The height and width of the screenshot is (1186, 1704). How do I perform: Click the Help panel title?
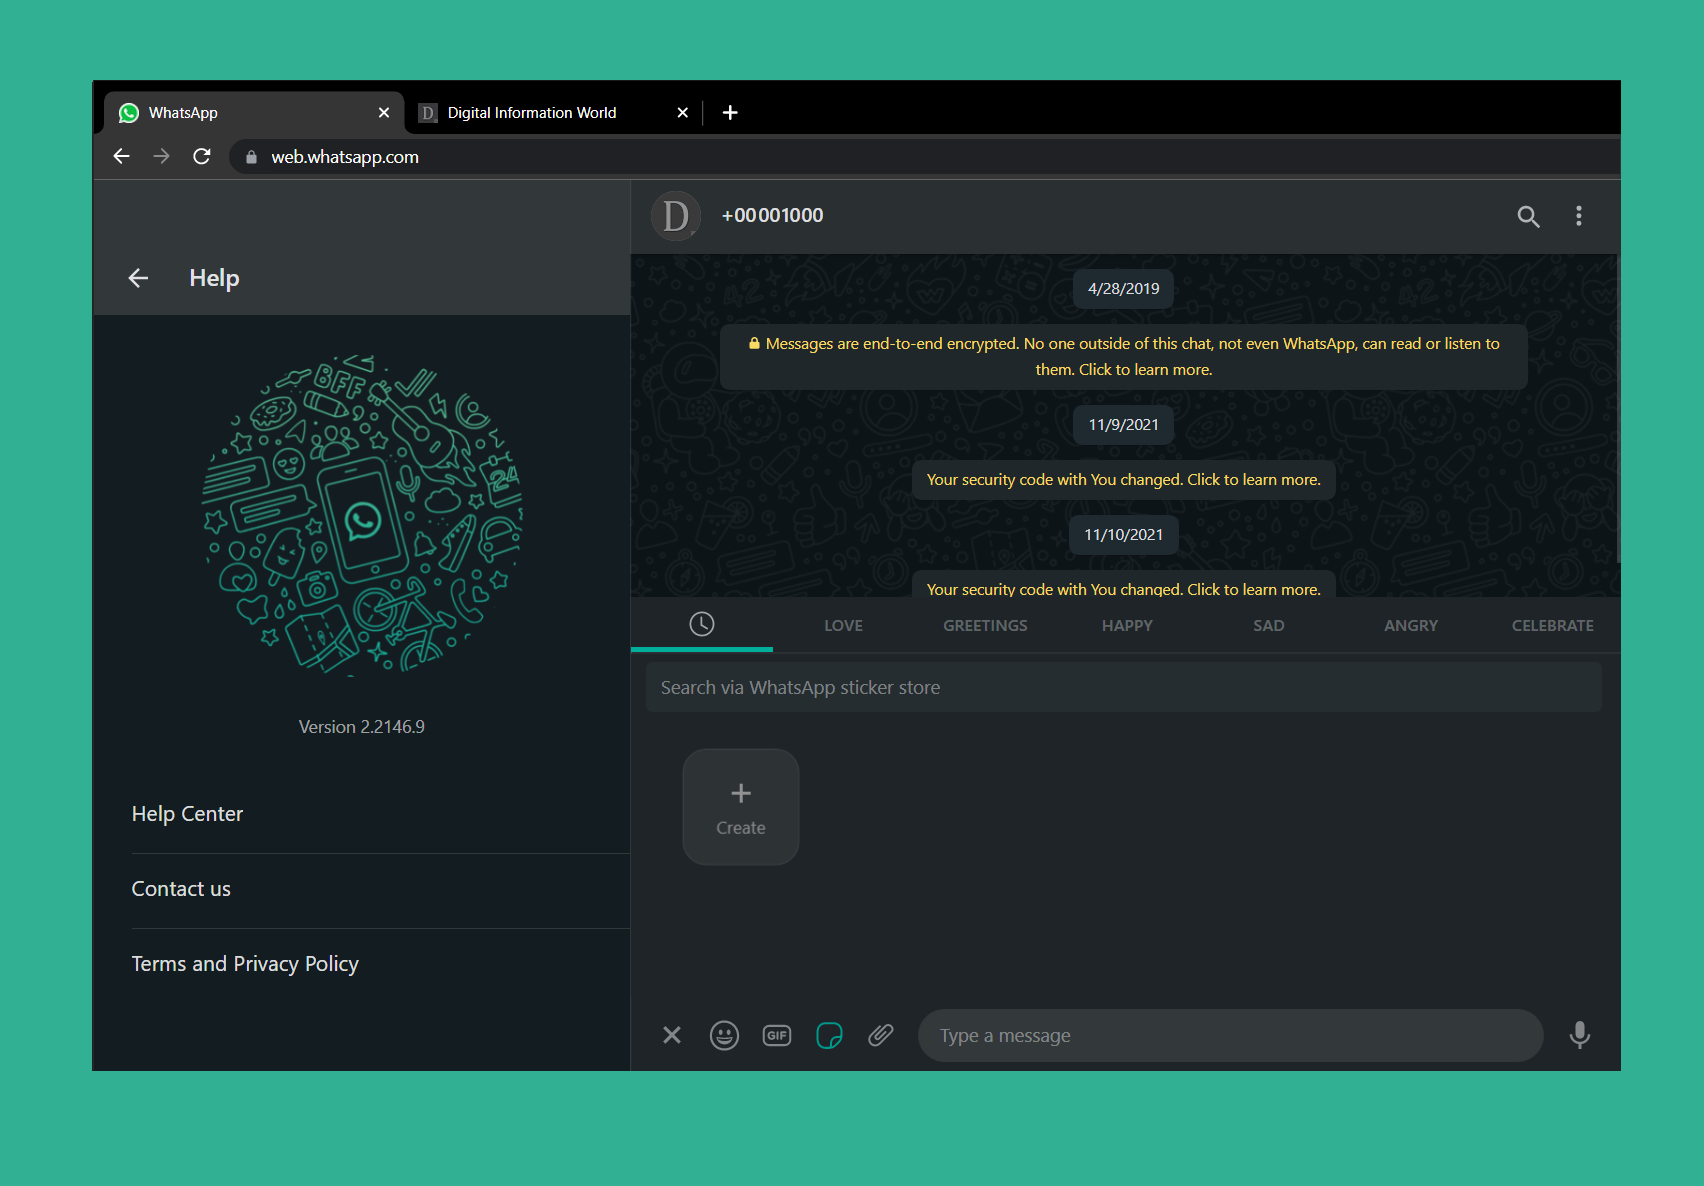[214, 278]
